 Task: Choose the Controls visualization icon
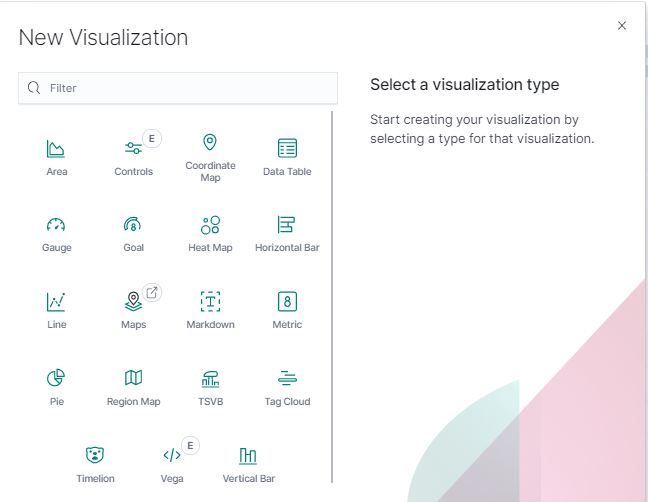point(133,148)
